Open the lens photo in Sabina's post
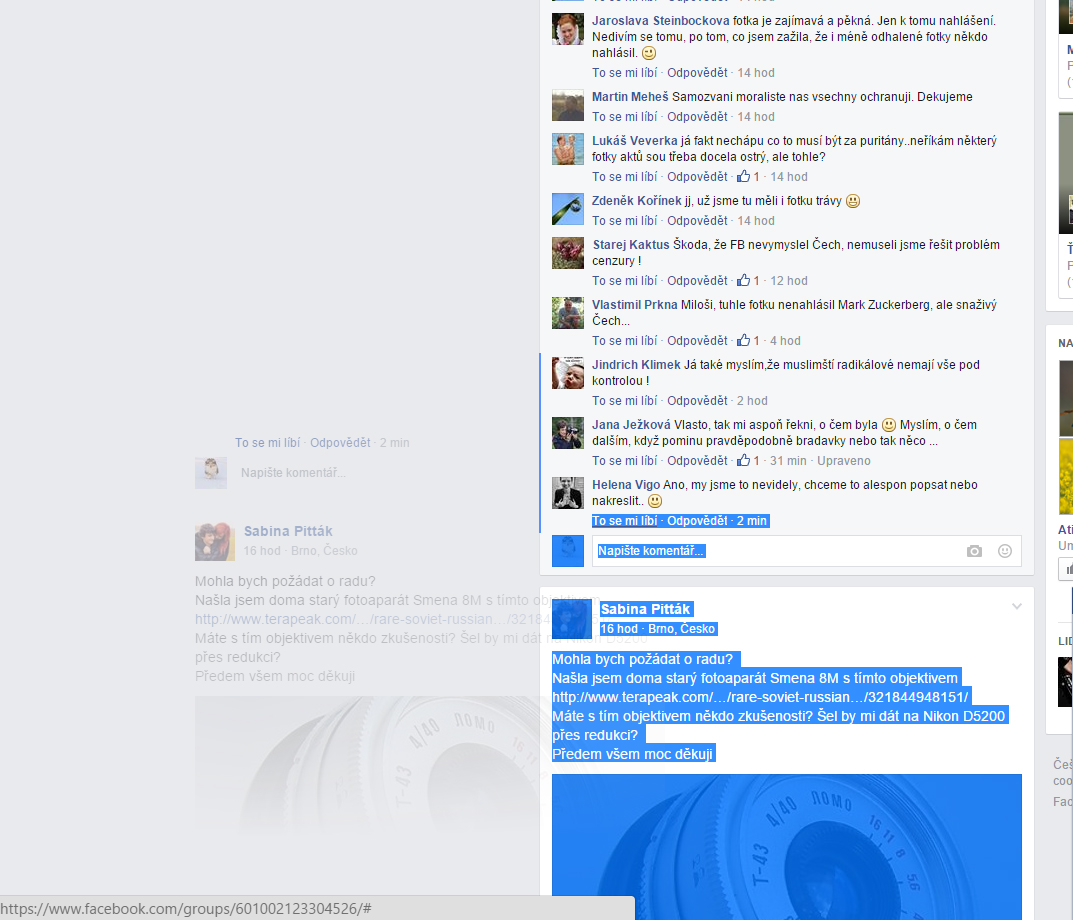This screenshot has height=920, width=1073. [x=787, y=847]
